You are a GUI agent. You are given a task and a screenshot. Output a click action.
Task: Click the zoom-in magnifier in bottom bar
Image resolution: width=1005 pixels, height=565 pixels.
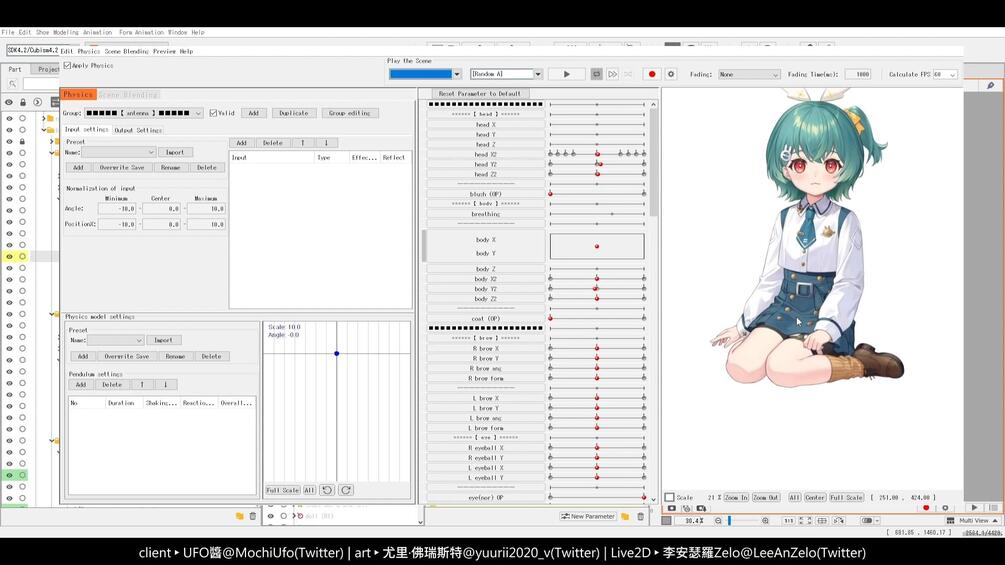pyautogui.click(x=765, y=521)
